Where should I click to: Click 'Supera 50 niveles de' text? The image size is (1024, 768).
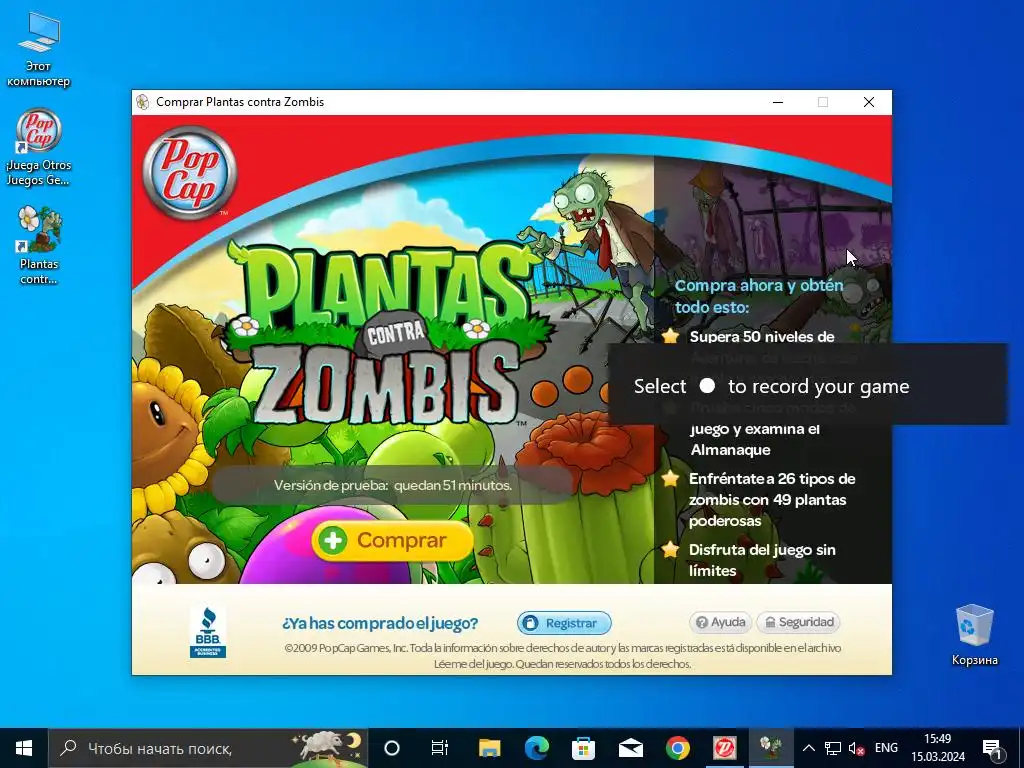click(x=762, y=336)
